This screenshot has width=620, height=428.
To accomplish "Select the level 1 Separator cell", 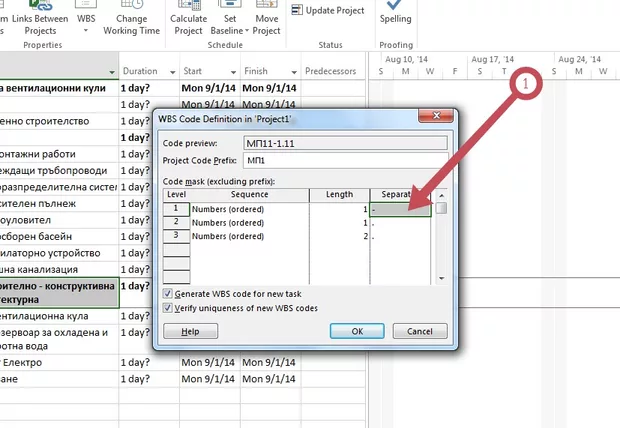I will point(400,209).
